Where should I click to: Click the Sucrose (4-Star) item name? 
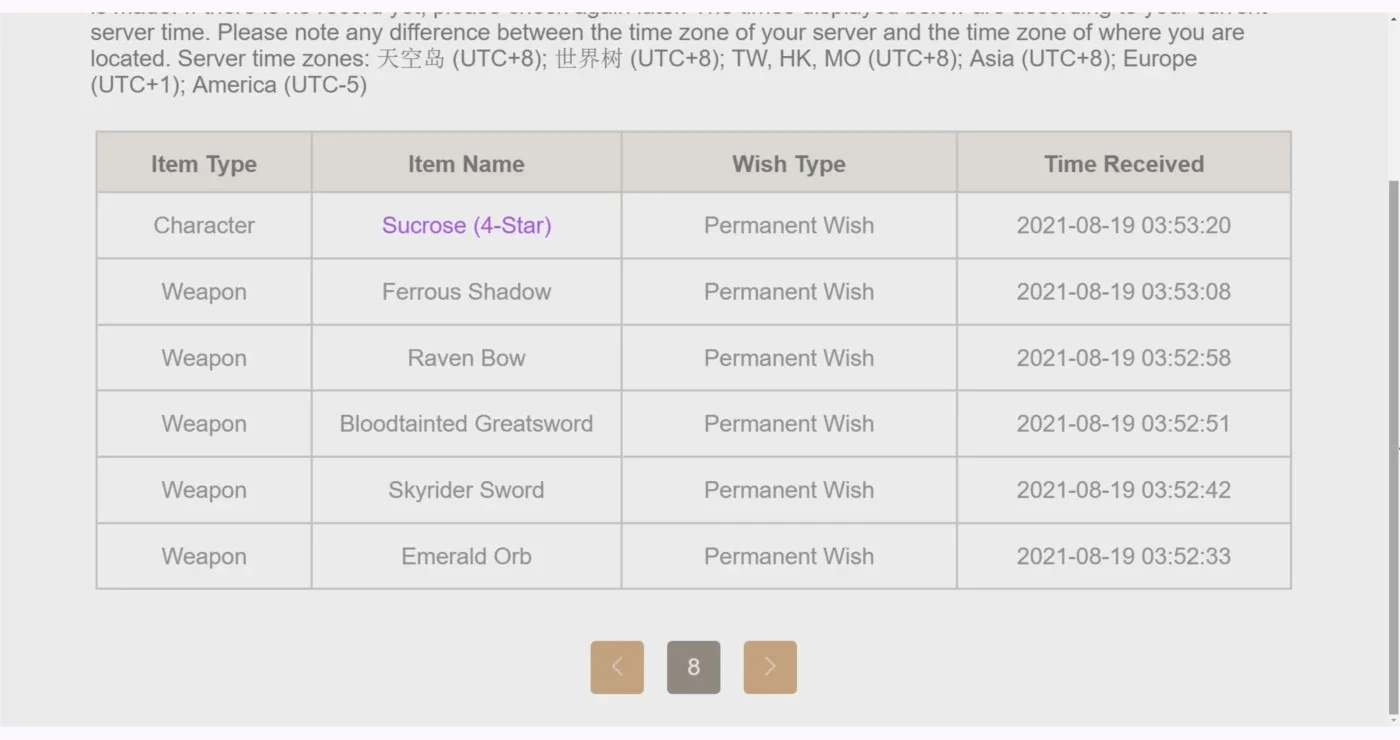click(x=467, y=225)
